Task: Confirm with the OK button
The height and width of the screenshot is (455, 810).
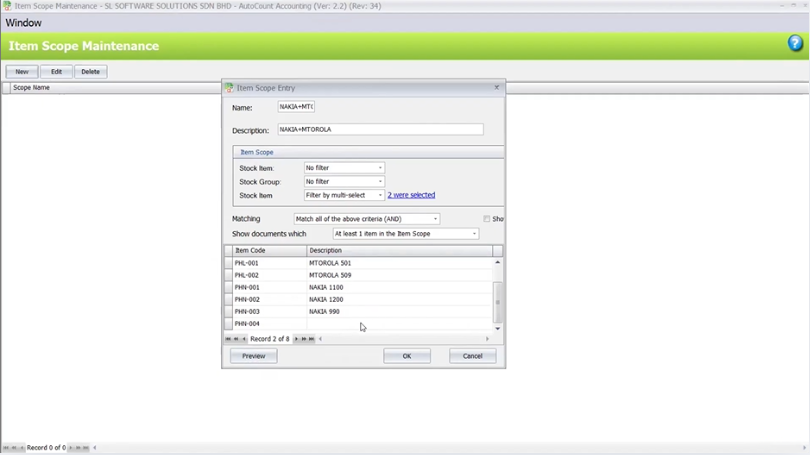Action: (x=407, y=356)
